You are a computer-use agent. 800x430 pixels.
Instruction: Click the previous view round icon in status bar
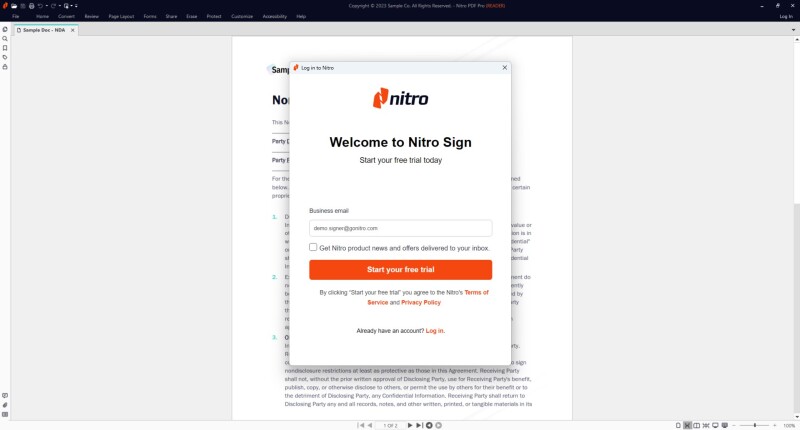(x=429, y=425)
